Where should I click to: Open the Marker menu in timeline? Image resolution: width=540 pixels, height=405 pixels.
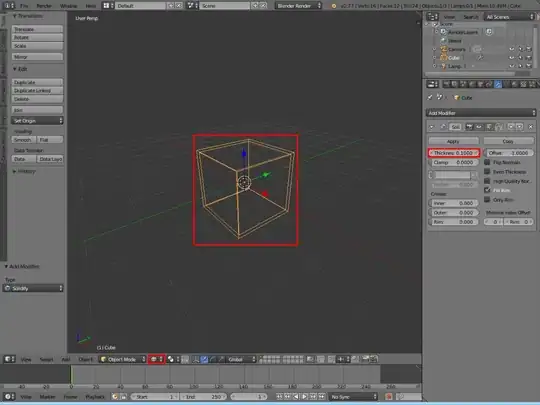click(x=47, y=397)
